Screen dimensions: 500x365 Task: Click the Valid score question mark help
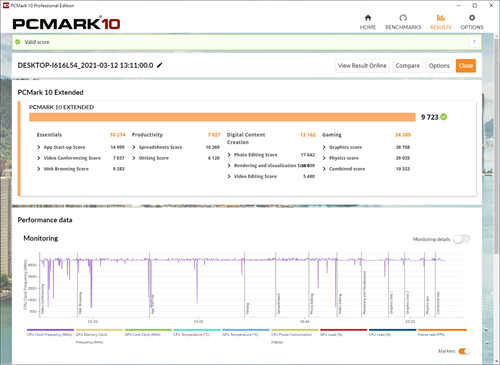point(474,42)
